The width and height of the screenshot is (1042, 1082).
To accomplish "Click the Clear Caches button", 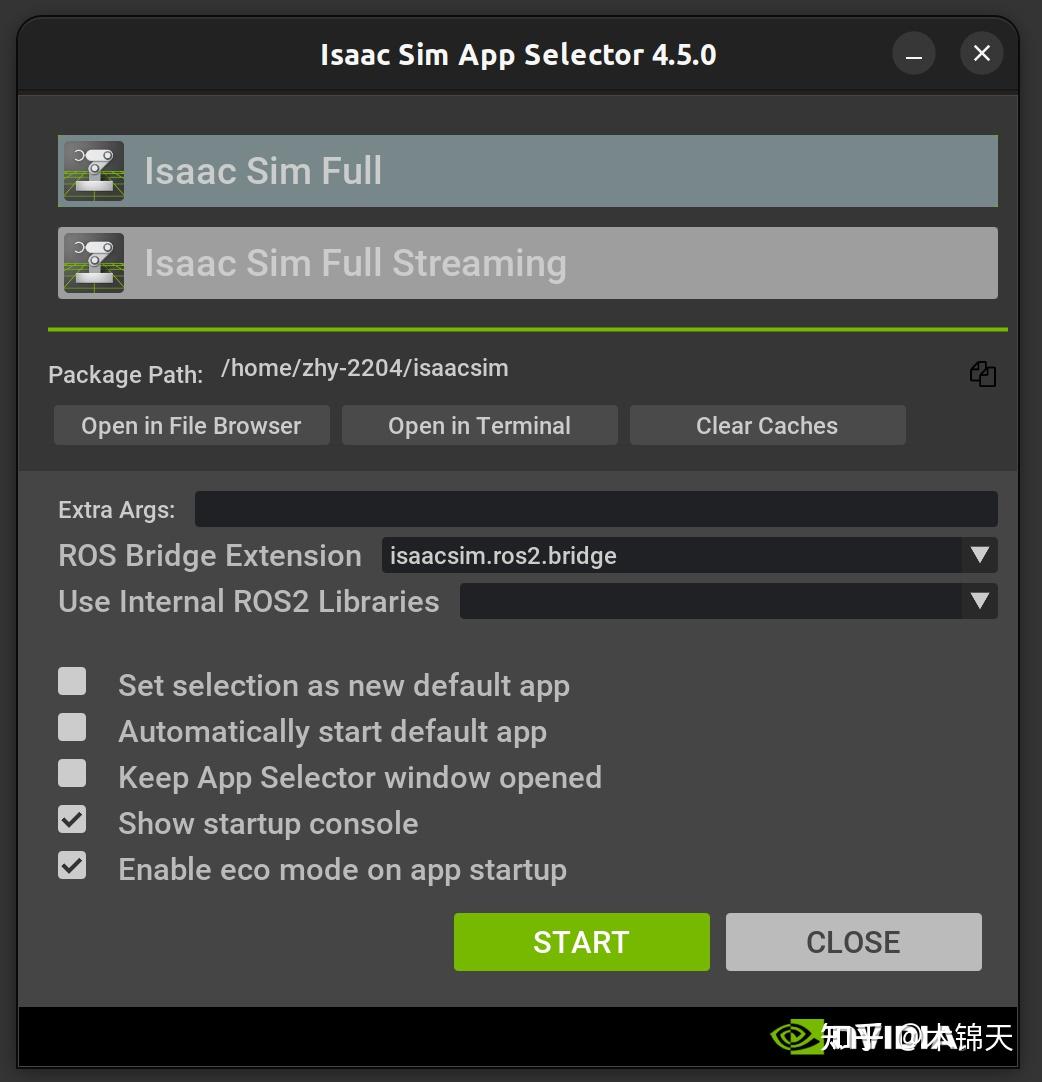I will pos(767,425).
